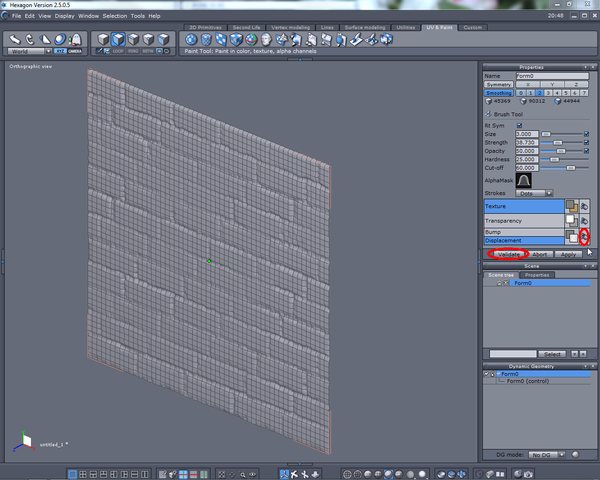
Task: Select the highlighted smooth shaded display icon
Action: [x=388, y=474]
